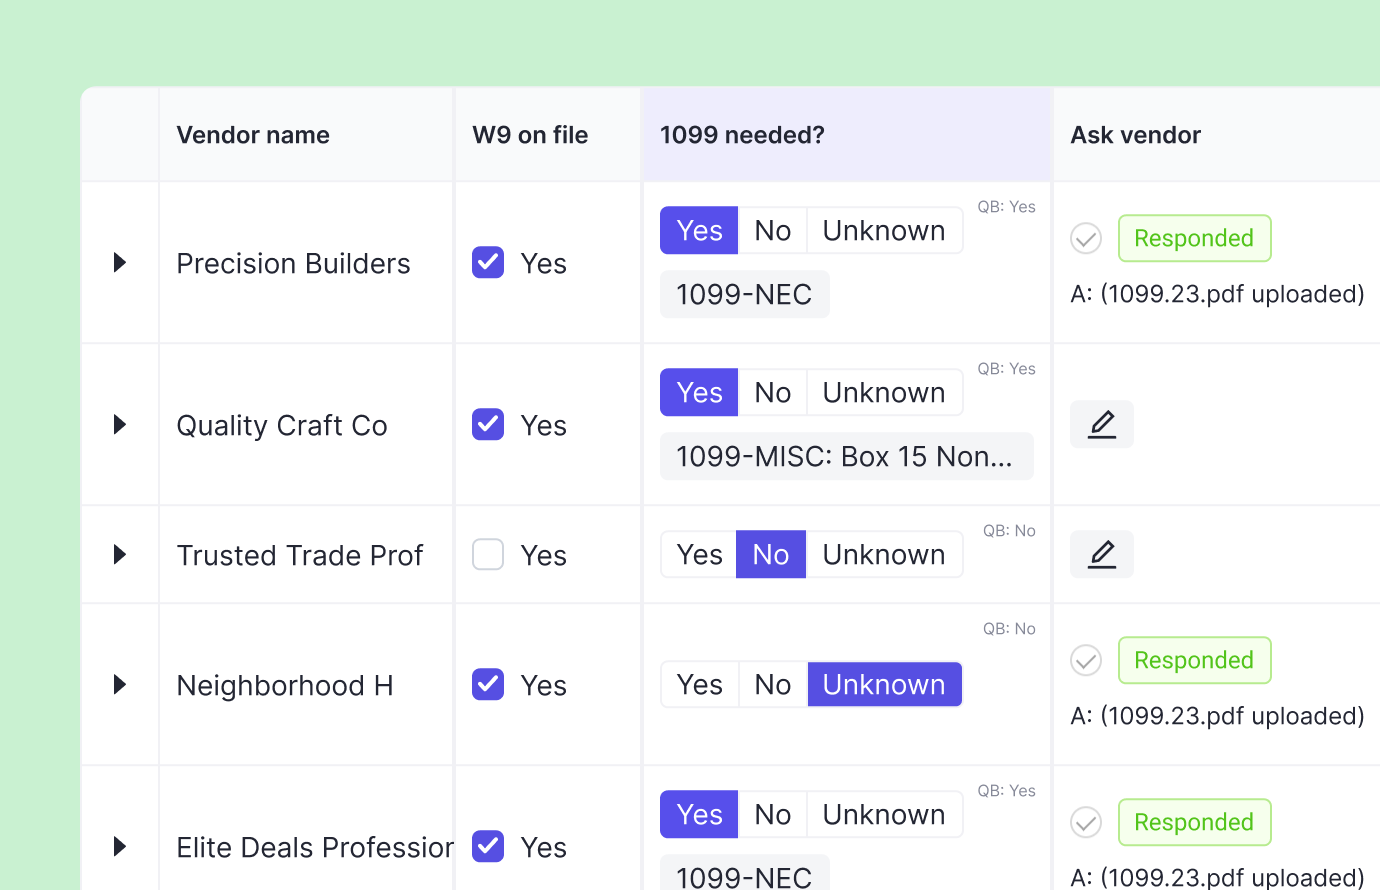The image size is (1380, 890).
Task: Open edit pencil for Quality Craft Co
Action: (1101, 423)
